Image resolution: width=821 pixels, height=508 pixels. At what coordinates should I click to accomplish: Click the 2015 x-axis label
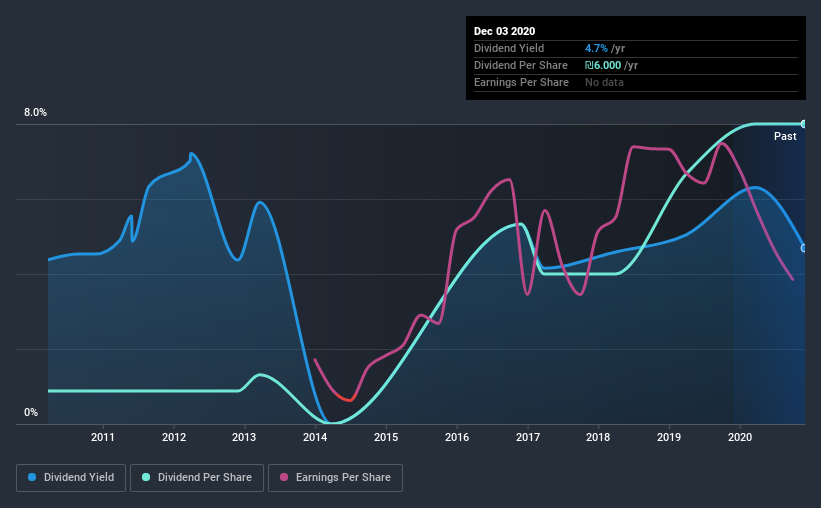[x=386, y=437]
